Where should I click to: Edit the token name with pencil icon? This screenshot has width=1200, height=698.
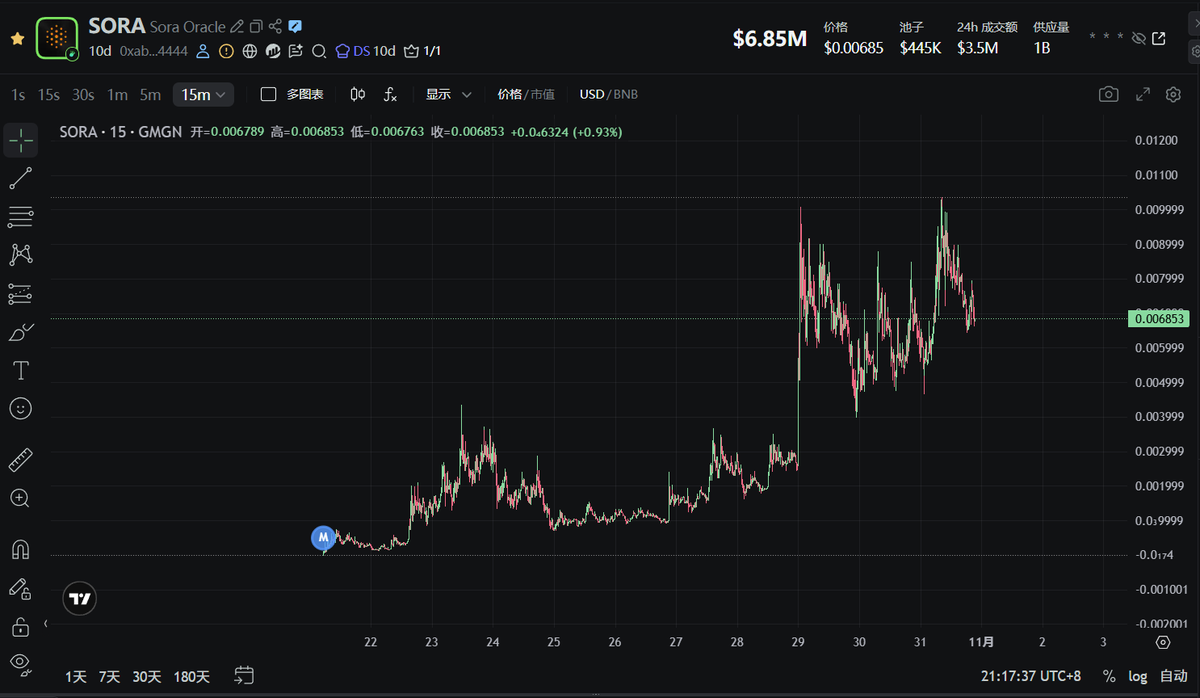[237, 27]
